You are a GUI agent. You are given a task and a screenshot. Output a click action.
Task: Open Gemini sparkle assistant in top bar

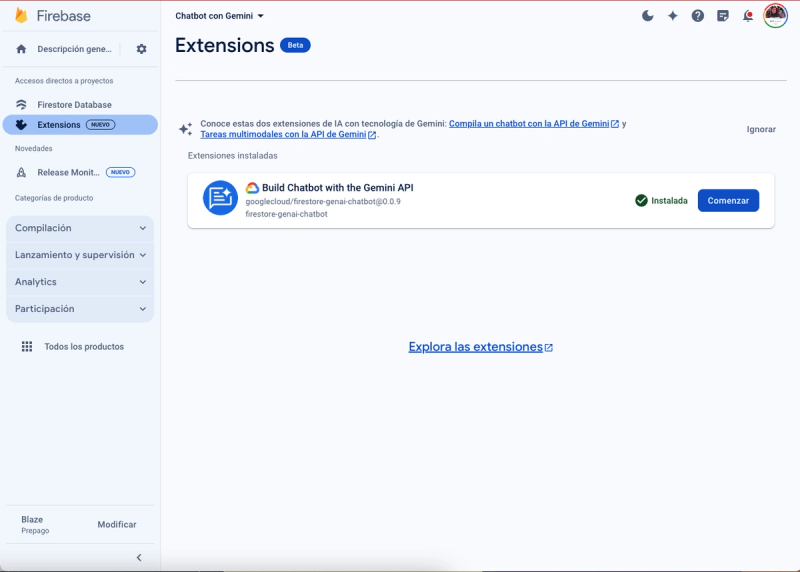[x=672, y=16]
